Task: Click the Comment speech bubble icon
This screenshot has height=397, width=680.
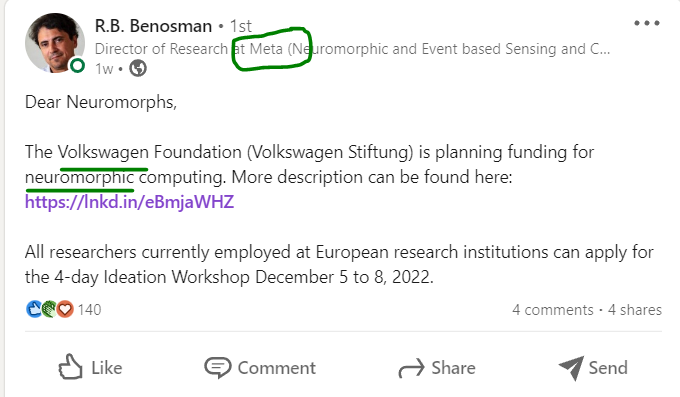Action: [x=217, y=367]
